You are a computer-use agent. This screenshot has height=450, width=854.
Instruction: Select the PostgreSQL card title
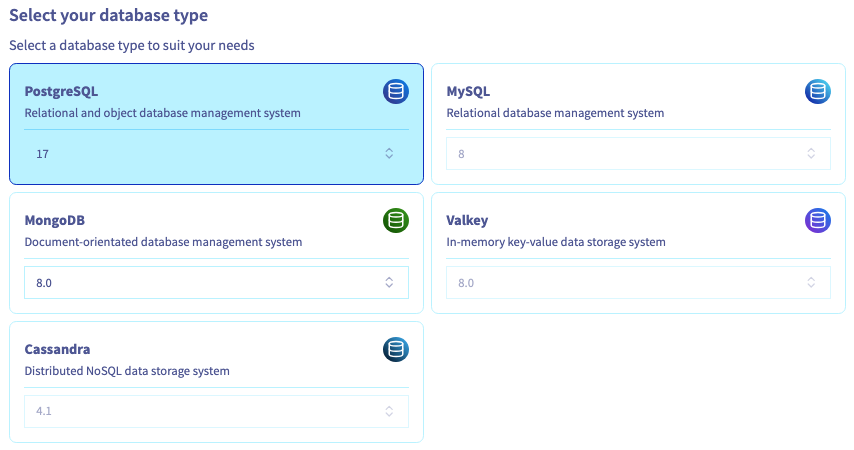tap(62, 92)
